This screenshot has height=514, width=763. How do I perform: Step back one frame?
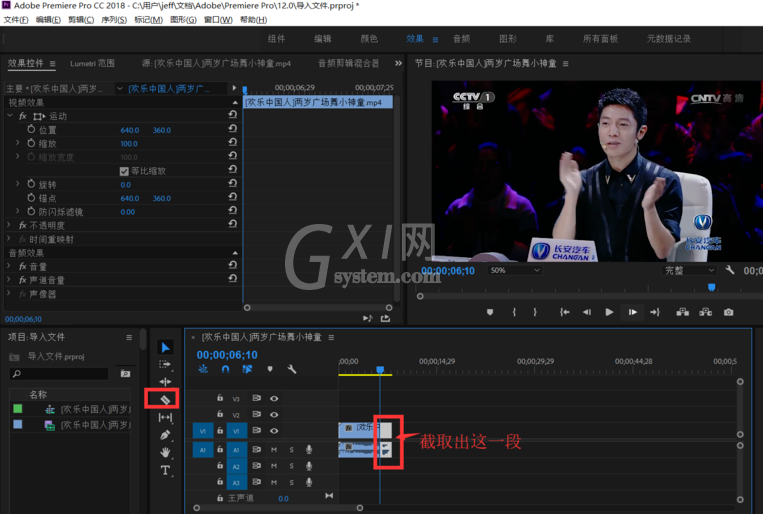587,312
